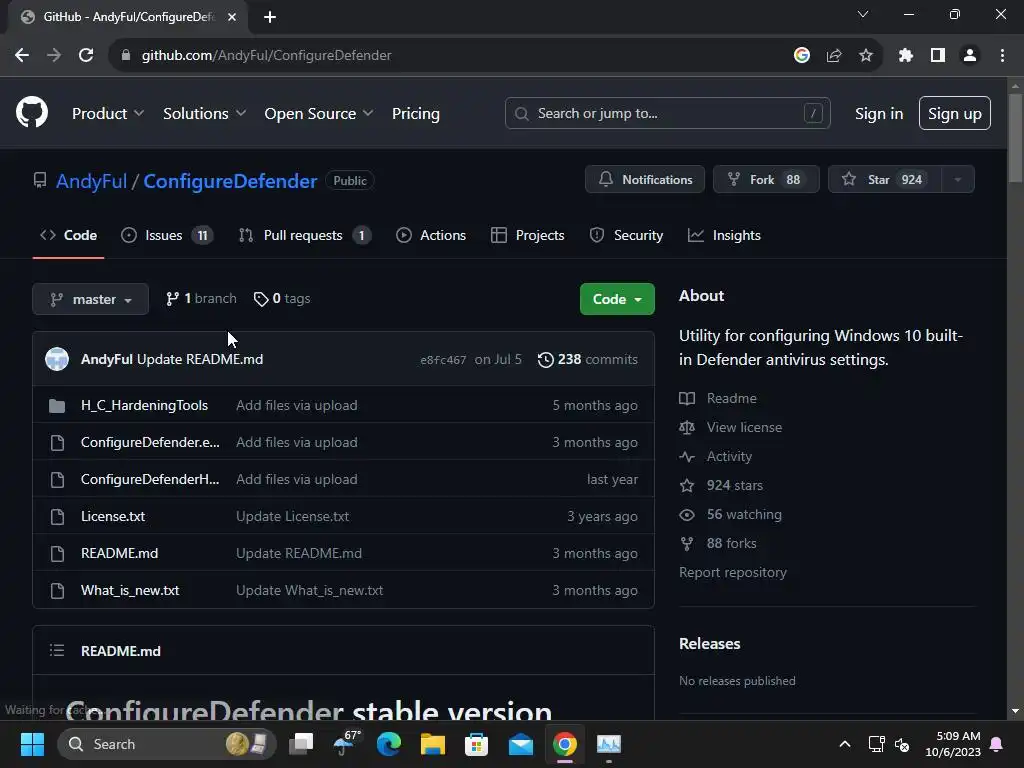The height and width of the screenshot is (768, 1024).
Task: Open the Security tab
Action: [x=626, y=235]
